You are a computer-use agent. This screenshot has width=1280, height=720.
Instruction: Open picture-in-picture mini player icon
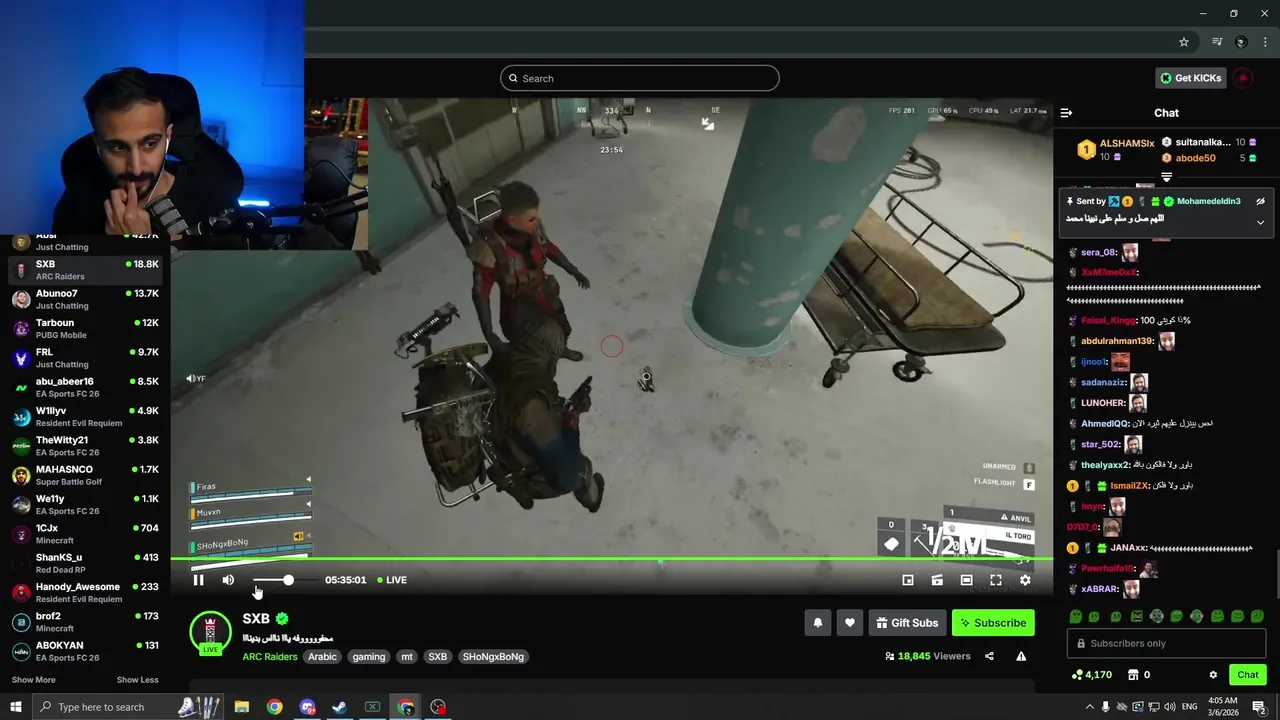[x=908, y=580]
